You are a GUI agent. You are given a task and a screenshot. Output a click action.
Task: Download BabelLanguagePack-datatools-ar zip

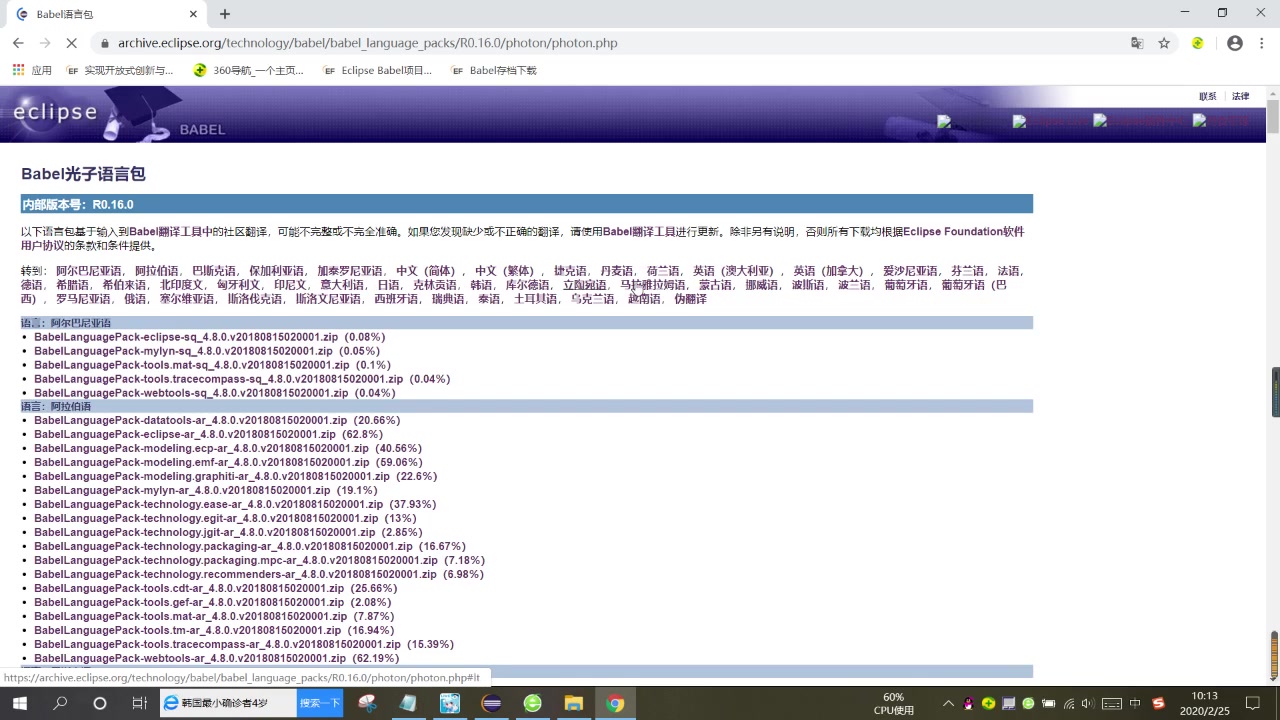coord(190,421)
